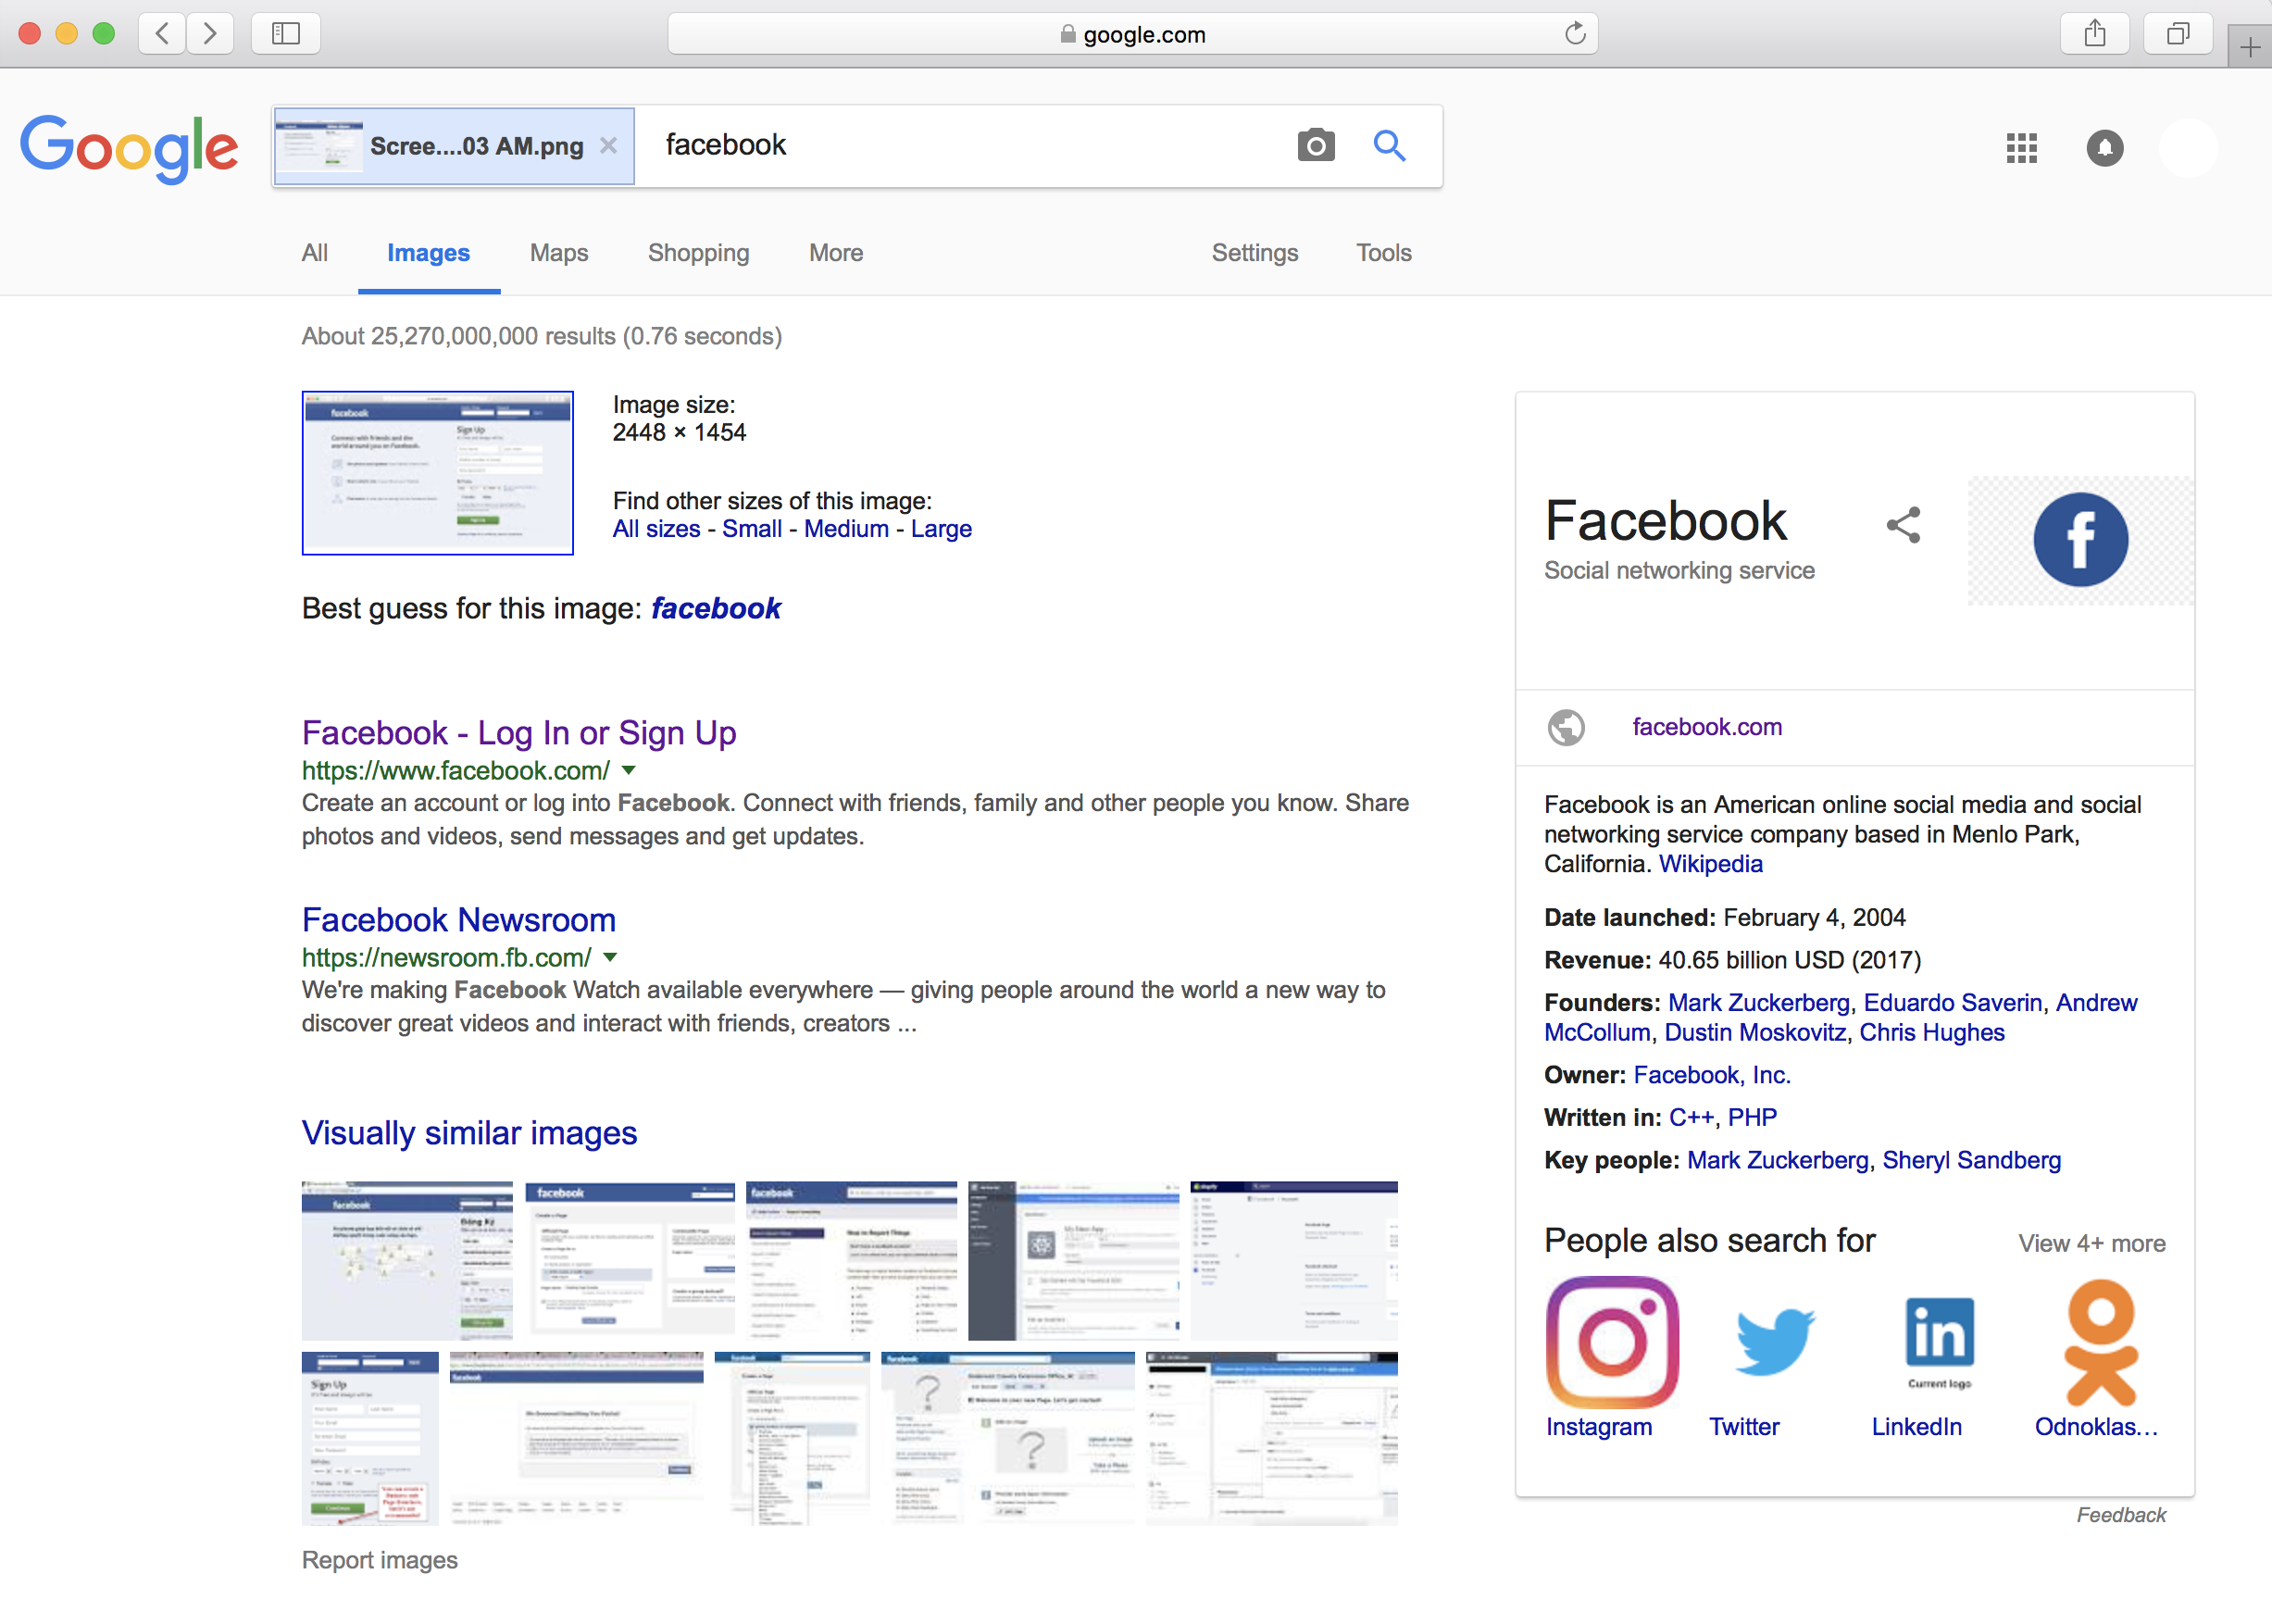Expand dropdown arrow beside https://www.facebook.com/
The height and width of the screenshot is (1624, 2272).
click(628, 770)
